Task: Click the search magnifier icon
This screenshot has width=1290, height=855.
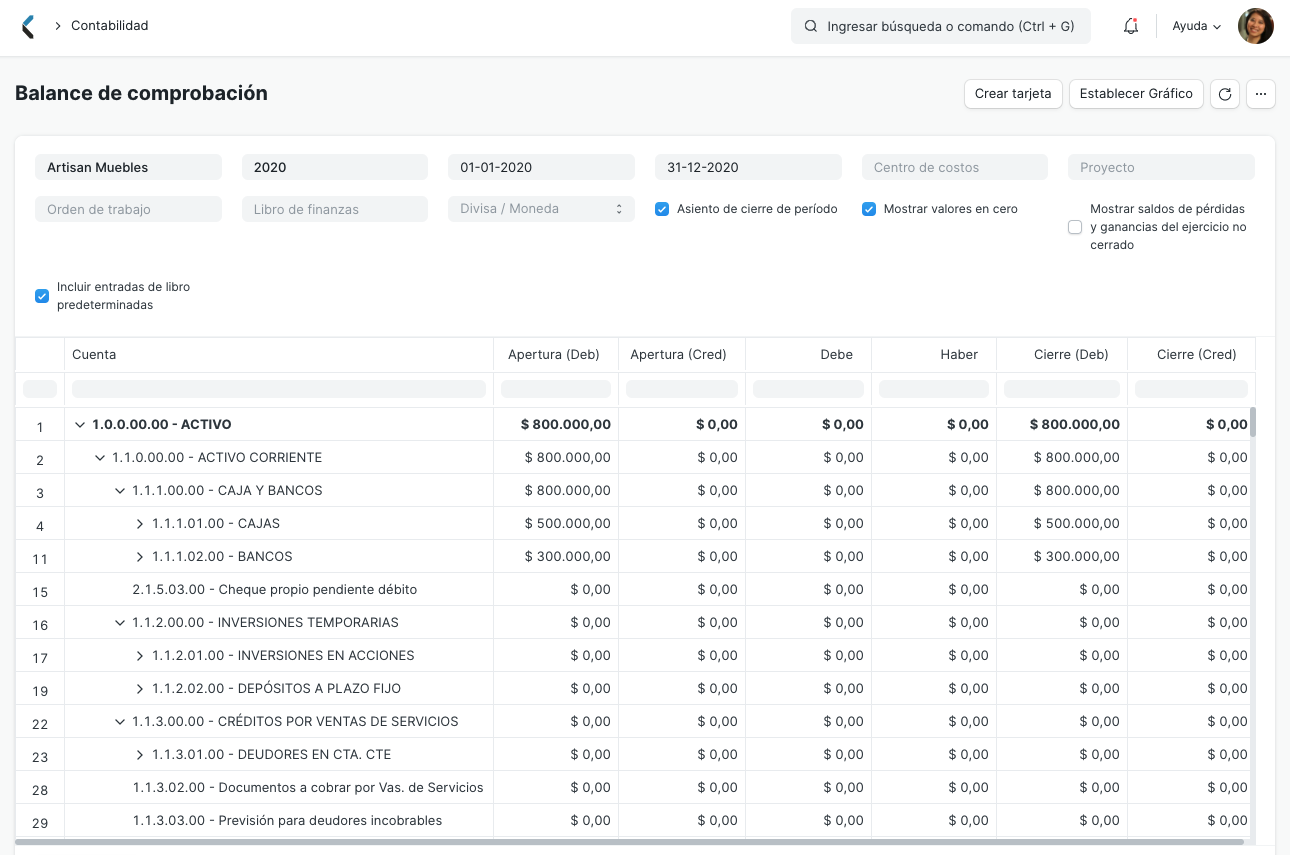Action: pyautogui.click(x=810, y=26)
